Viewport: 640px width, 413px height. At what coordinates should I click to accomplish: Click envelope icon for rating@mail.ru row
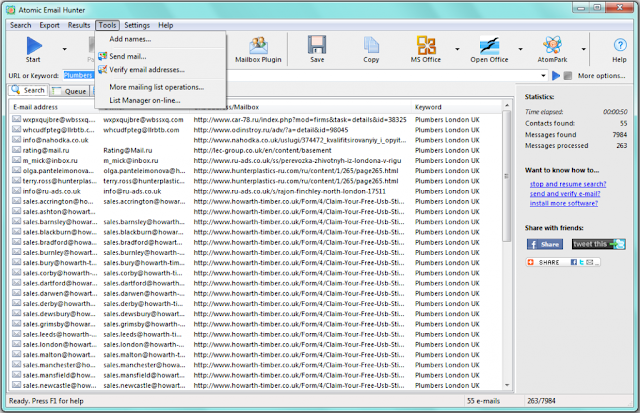tap(16, 150)
